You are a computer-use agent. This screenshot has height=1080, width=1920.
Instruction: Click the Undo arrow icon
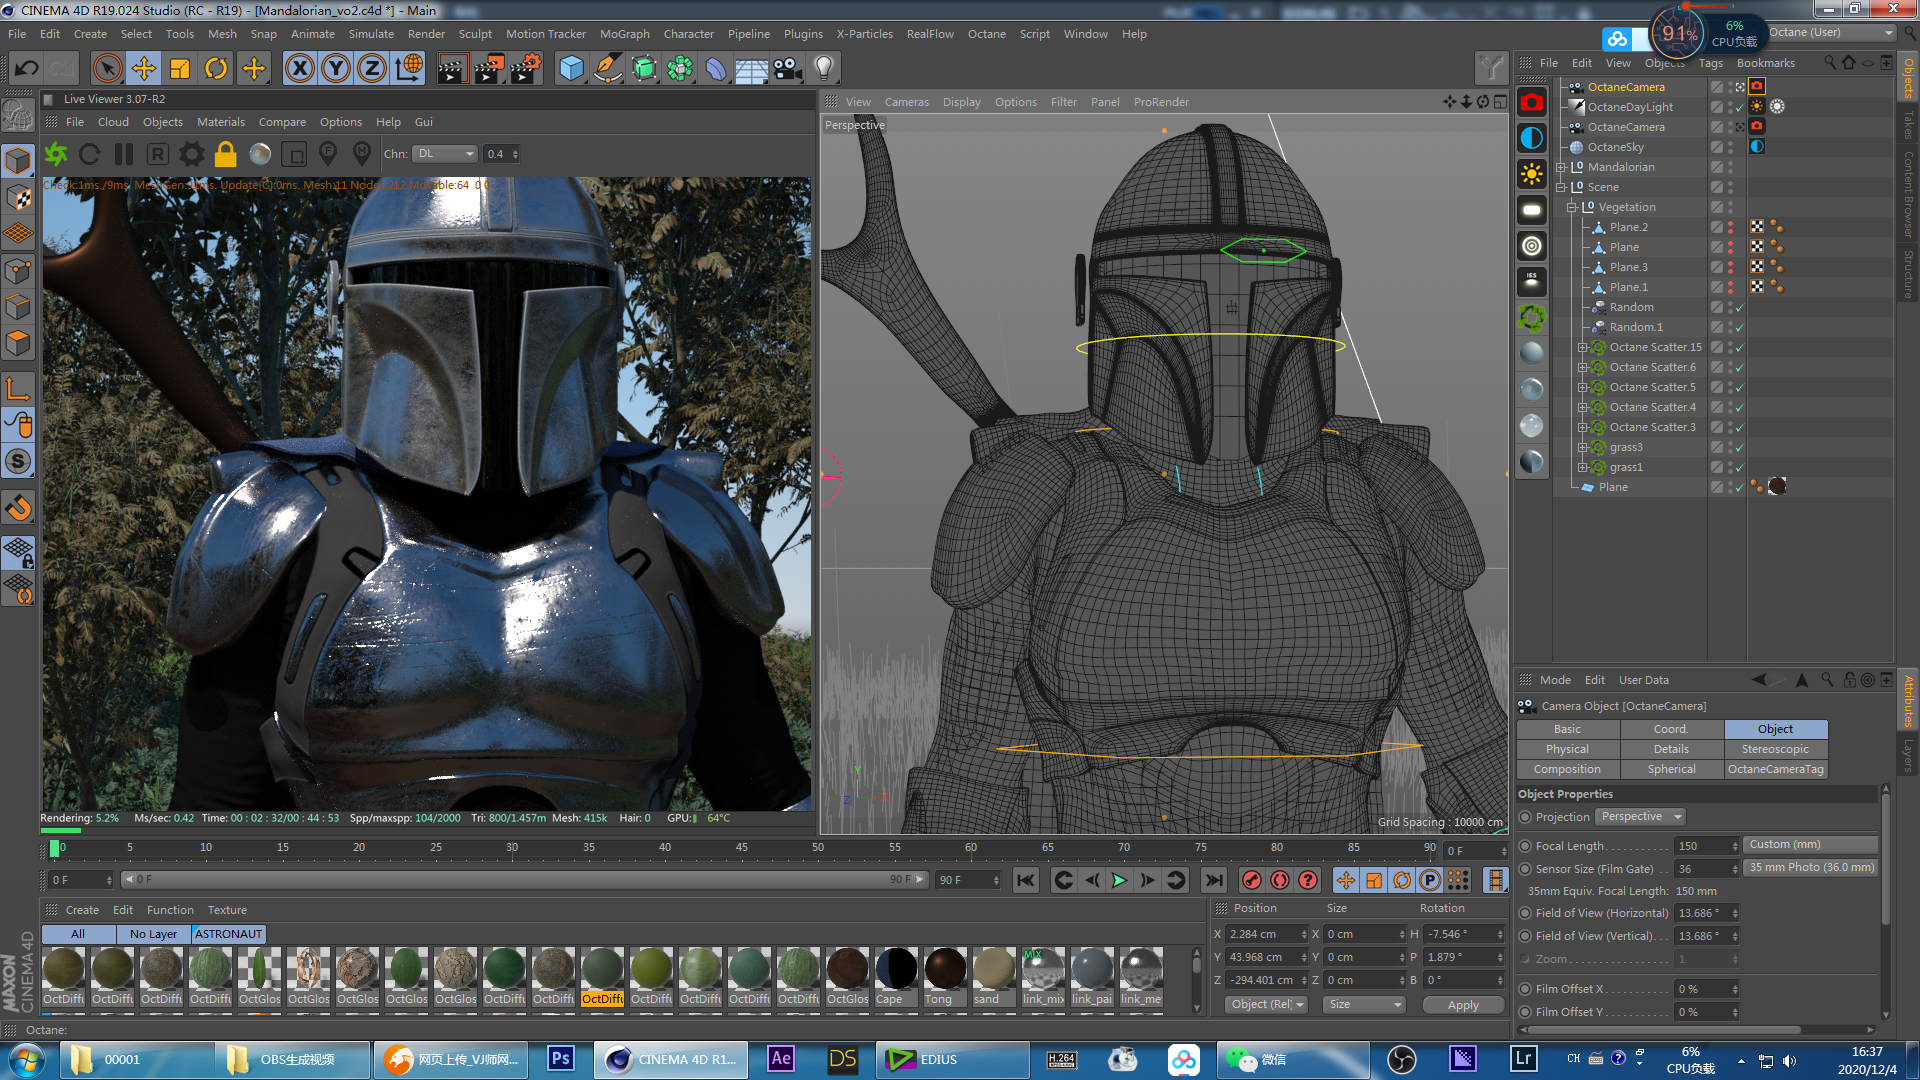point(27,68)
